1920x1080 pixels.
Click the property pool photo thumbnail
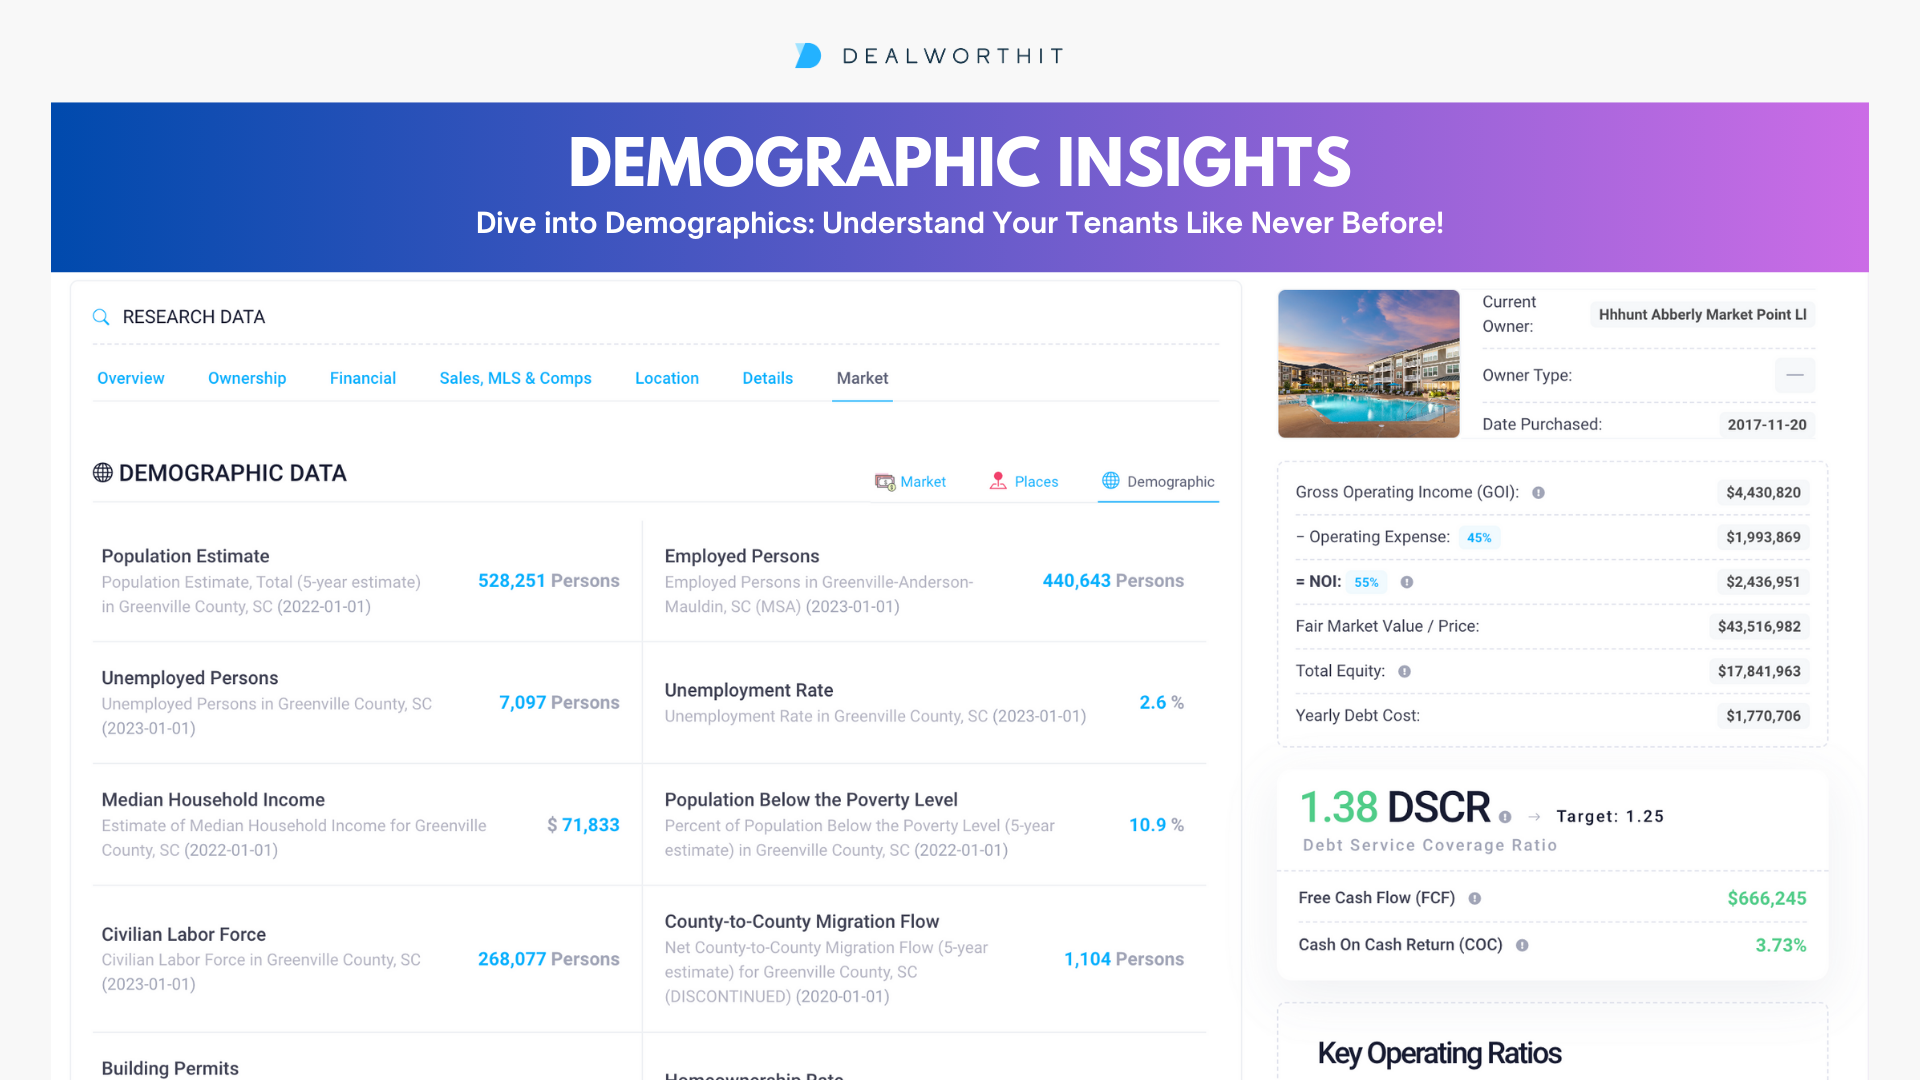(1368, 364)
